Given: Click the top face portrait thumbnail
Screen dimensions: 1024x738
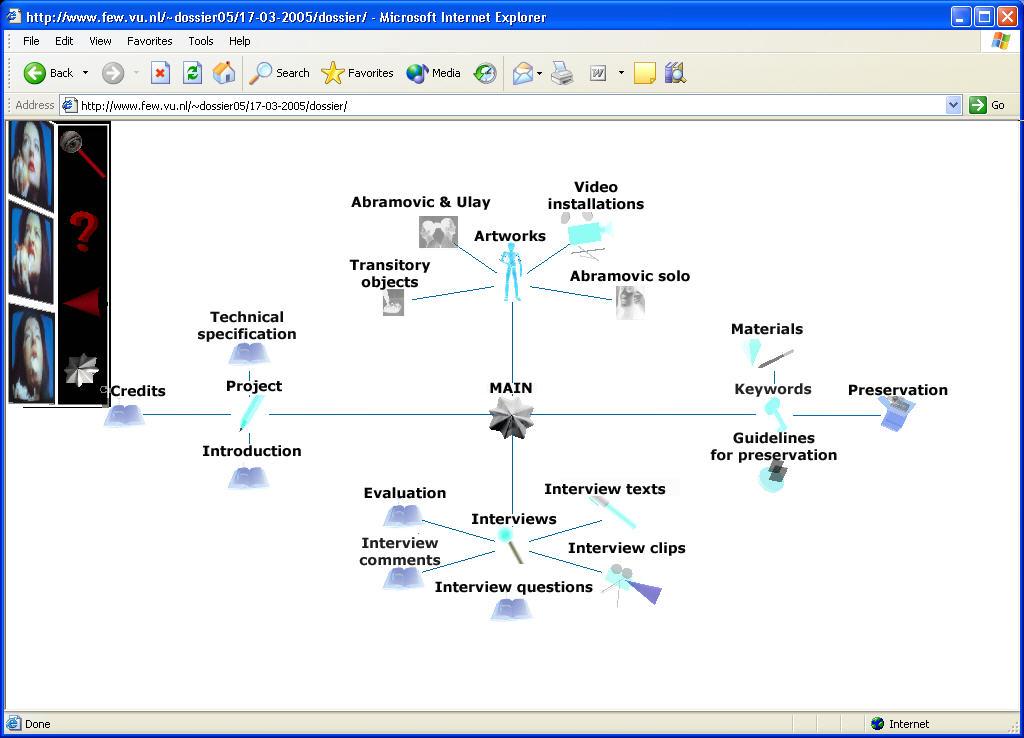Looking at the screenshot, I should pos(31,165).
